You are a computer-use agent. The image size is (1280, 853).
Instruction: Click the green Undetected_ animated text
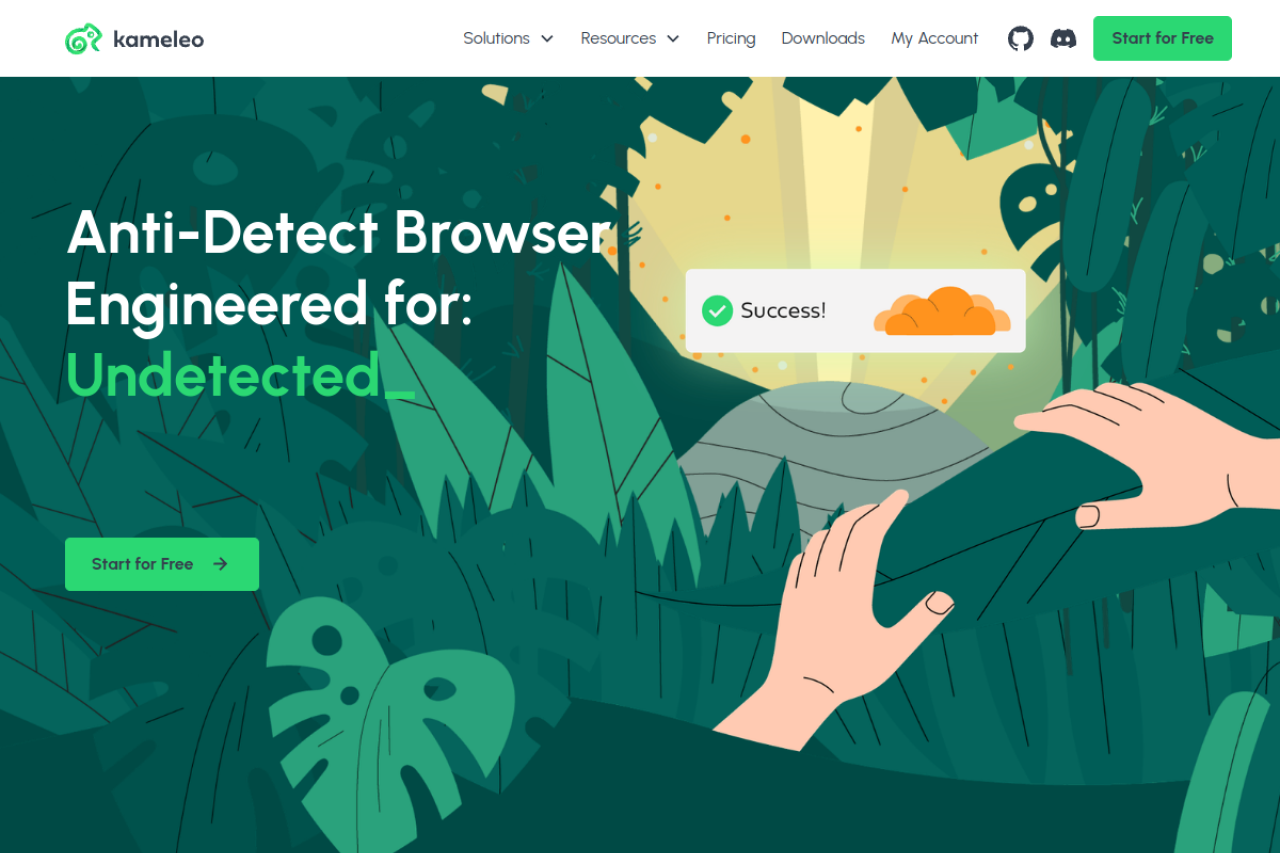[x=240, y=376]
